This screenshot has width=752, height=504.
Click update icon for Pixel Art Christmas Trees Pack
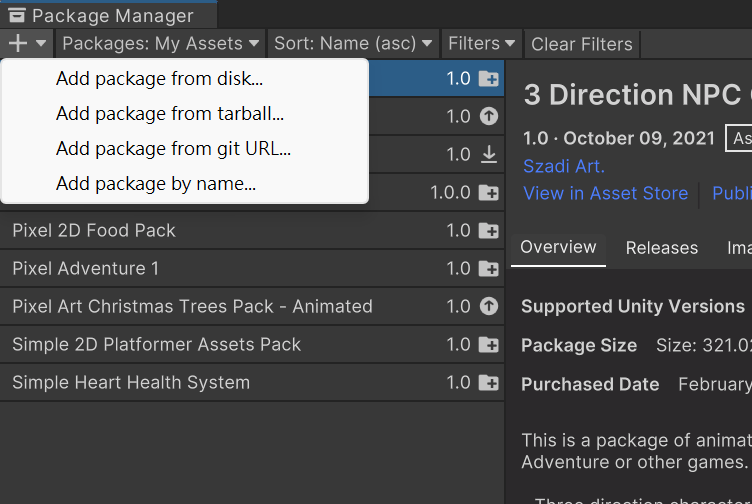click(x=489, y=306)
